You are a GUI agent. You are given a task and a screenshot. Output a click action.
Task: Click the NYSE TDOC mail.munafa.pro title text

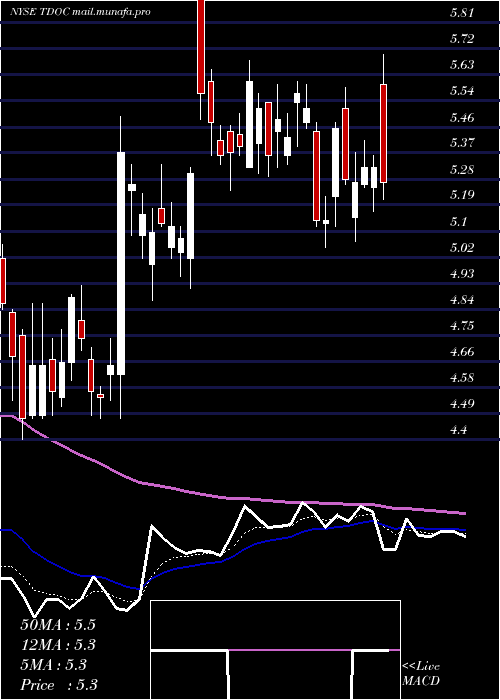(80, 12)
